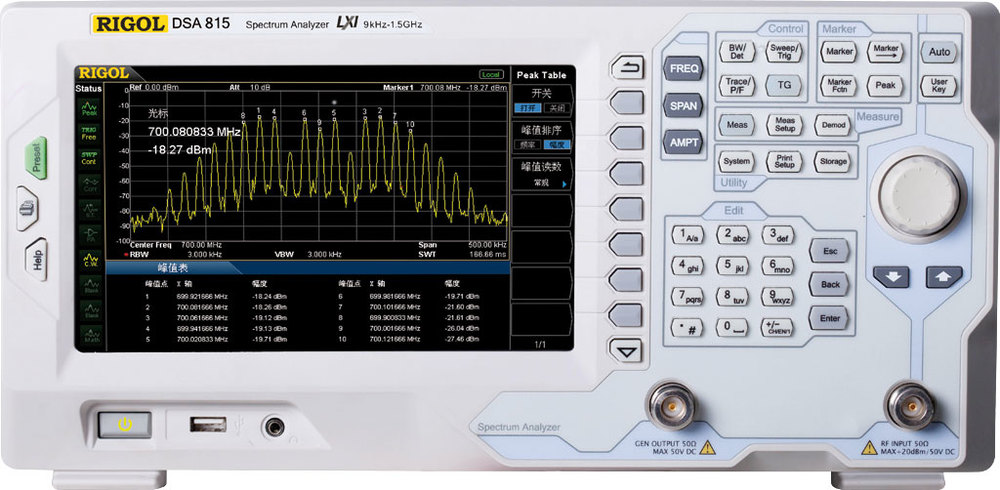This screenshot has width=1000, height=490.
Task: Open the SPAN menu
Action: 684,105
